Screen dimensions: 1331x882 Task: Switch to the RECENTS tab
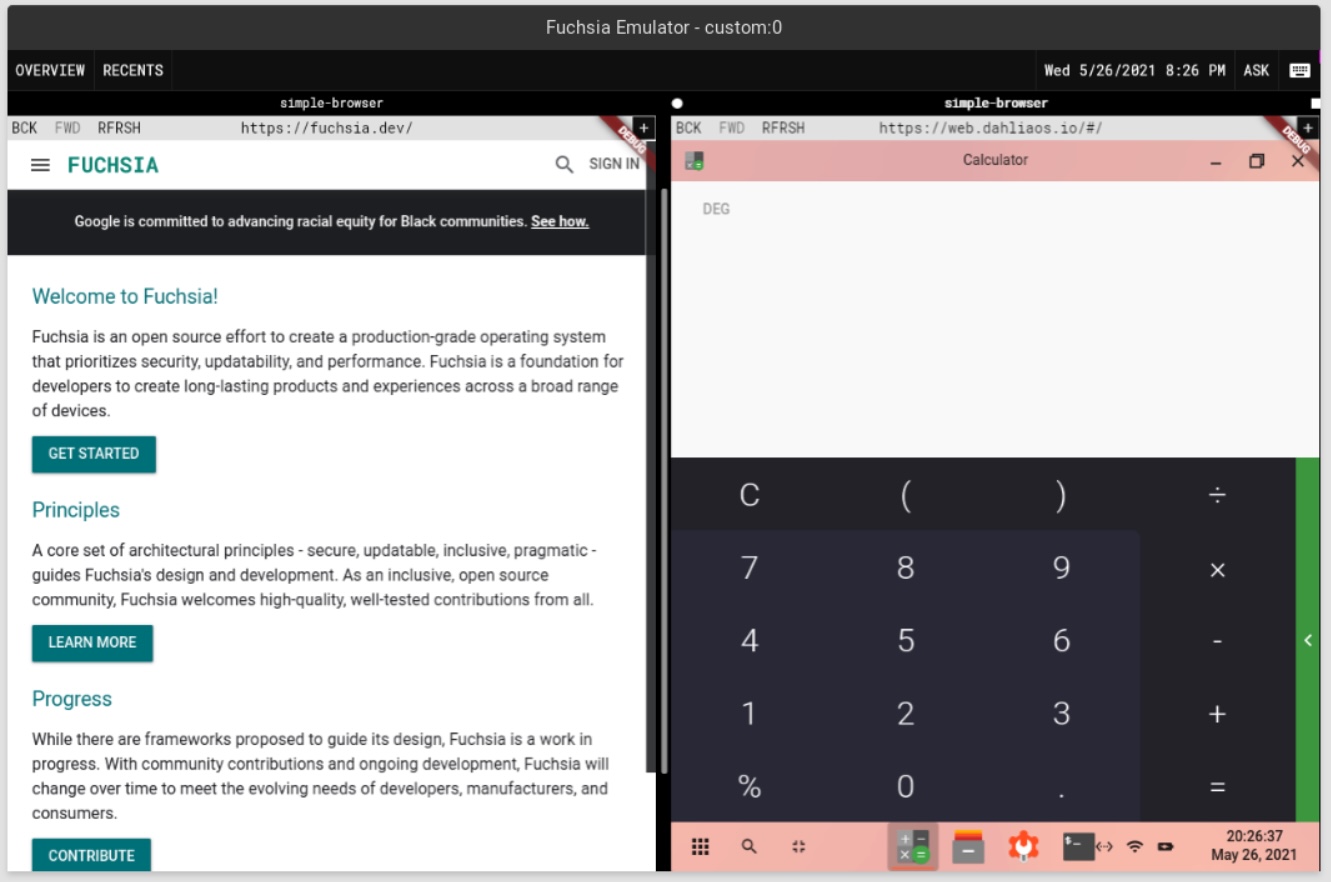[x=132, y=70]
